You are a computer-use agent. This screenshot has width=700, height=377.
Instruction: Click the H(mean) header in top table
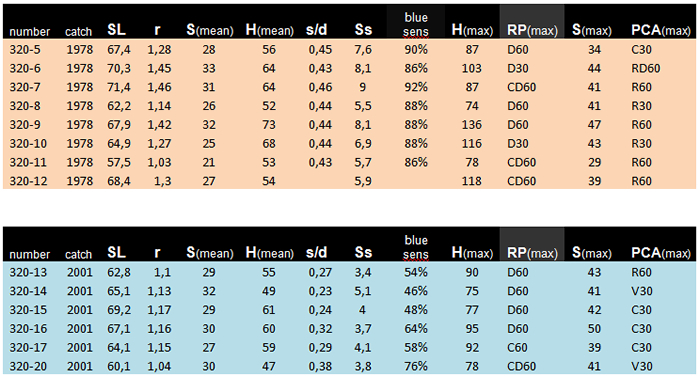point(270,30)
